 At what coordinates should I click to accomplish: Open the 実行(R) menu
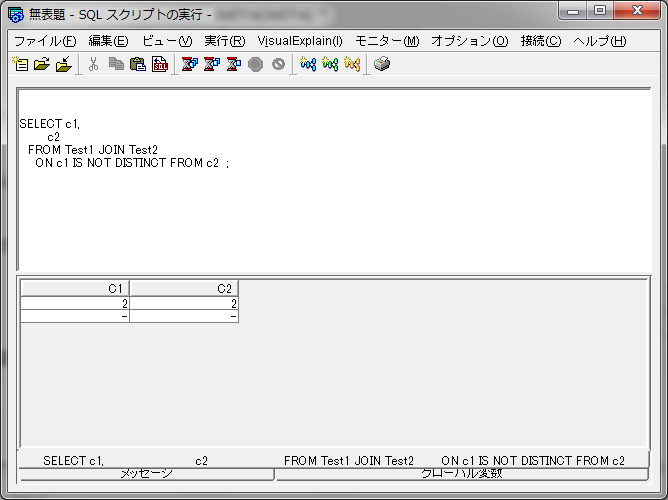point(225,41)
